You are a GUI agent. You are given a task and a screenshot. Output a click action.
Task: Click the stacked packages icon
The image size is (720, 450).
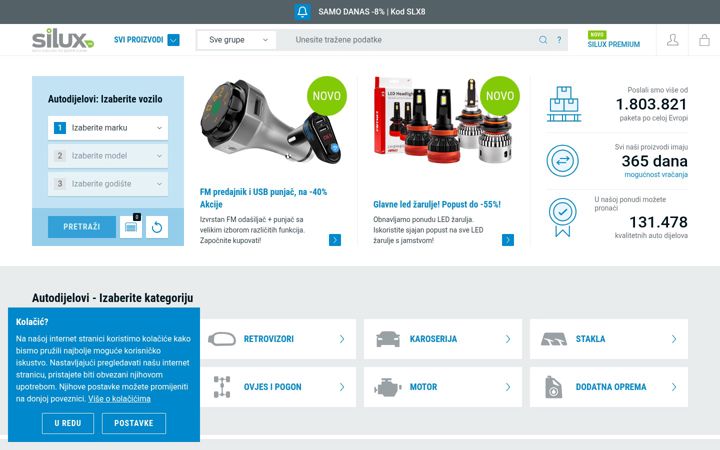[564, 104]
